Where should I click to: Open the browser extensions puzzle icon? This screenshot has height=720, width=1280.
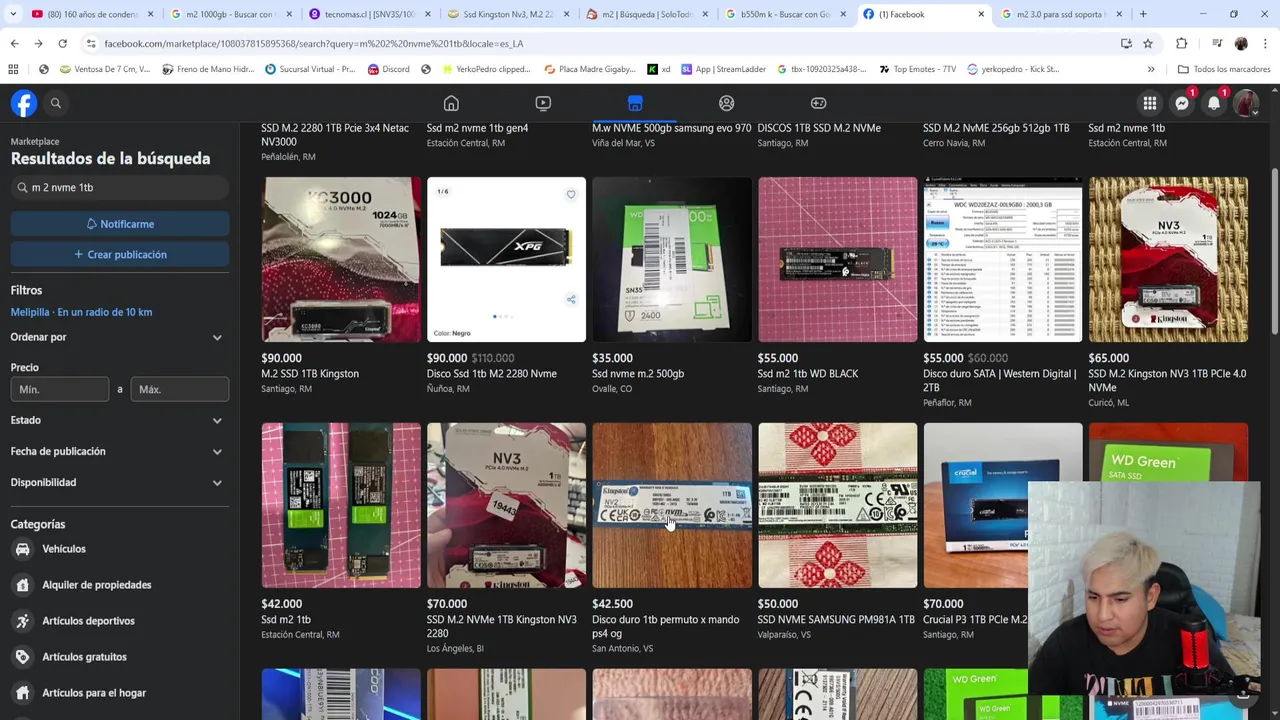point(1182,43)
